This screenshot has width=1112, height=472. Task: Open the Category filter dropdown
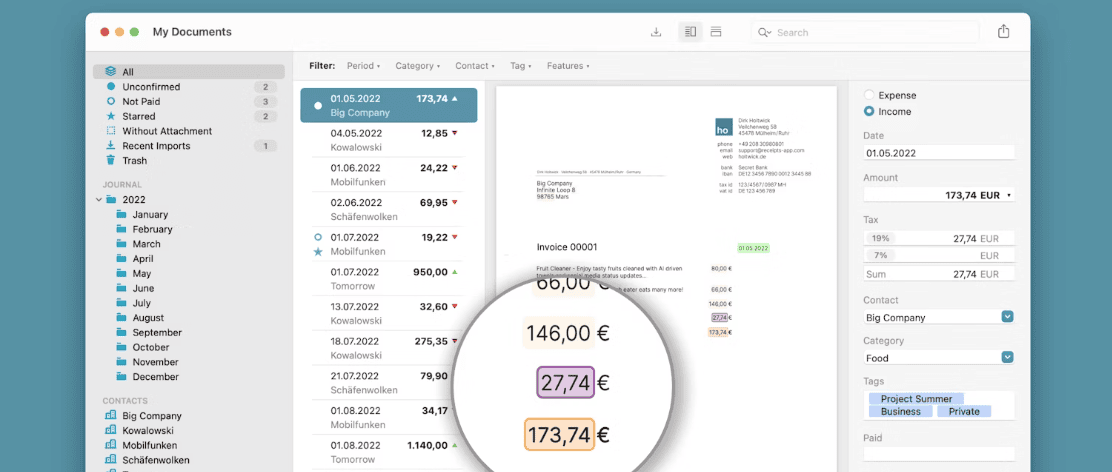point(417,66)
